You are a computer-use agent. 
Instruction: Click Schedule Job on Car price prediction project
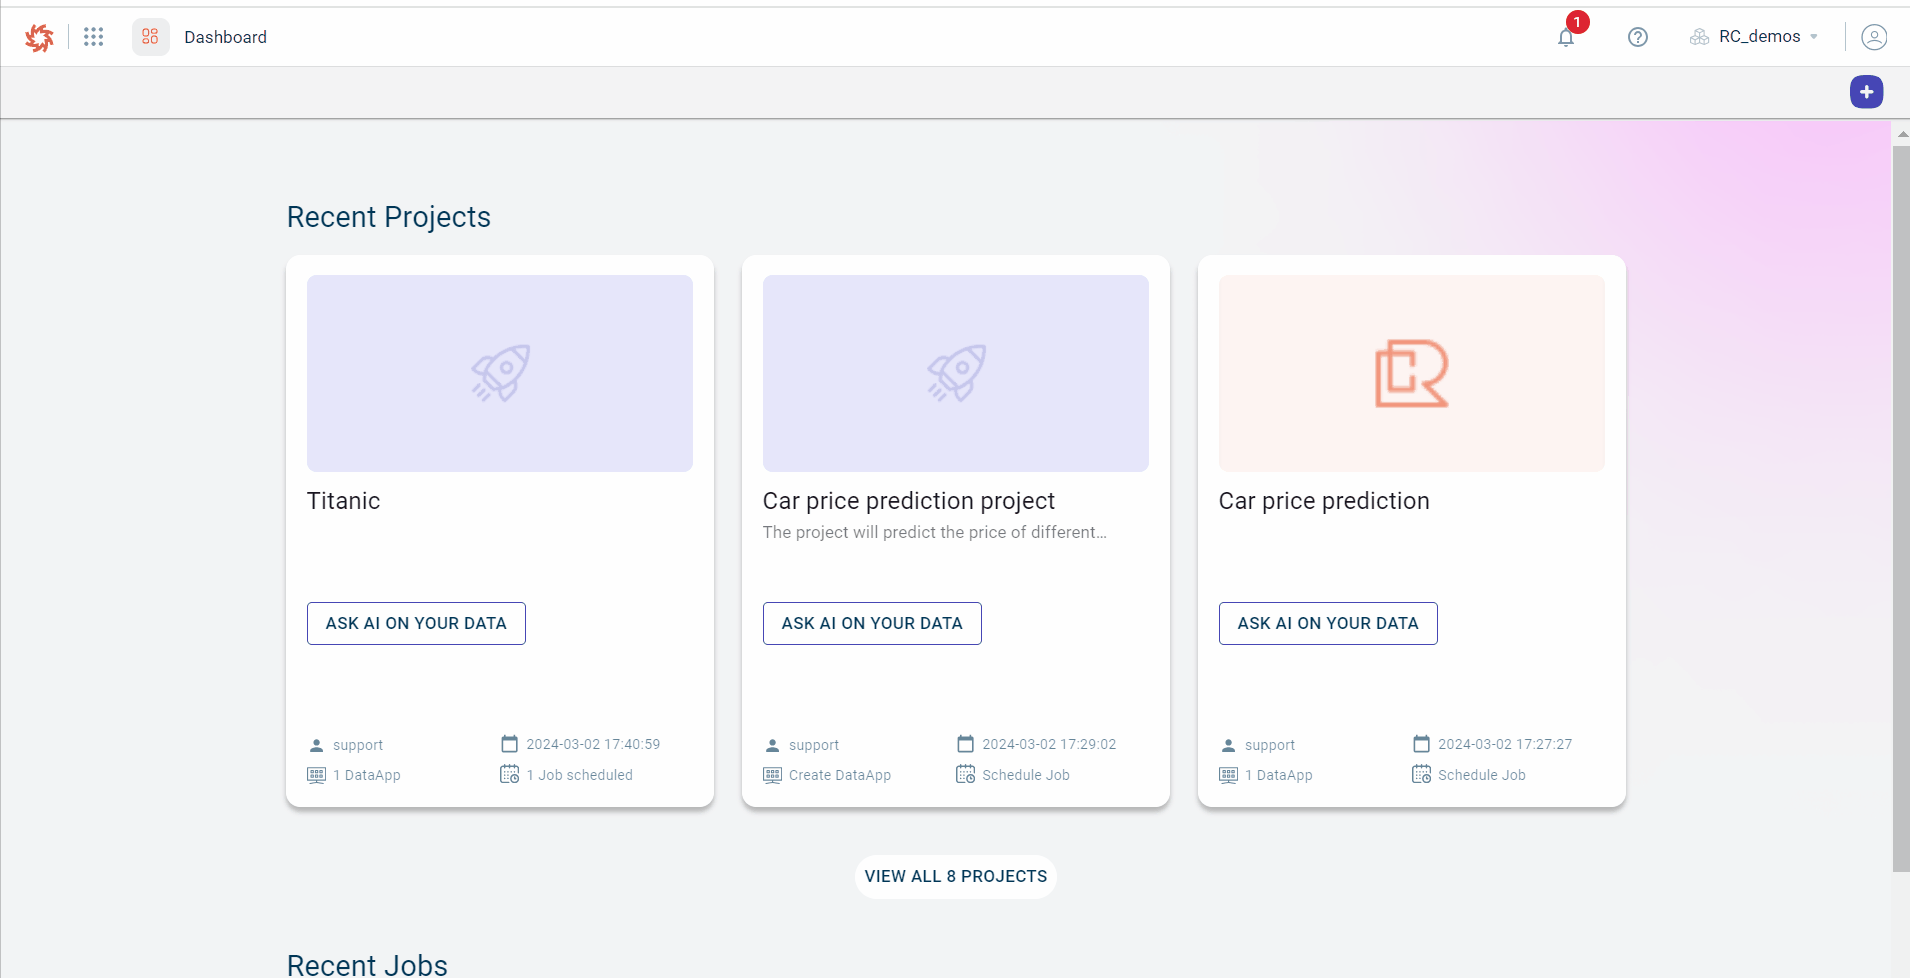1025,775
